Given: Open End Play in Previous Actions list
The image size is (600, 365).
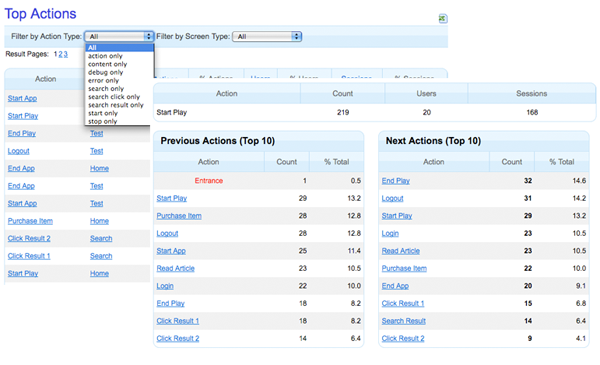Looking at the screenshot, I should pyautogui.click(x=171, y=303).
